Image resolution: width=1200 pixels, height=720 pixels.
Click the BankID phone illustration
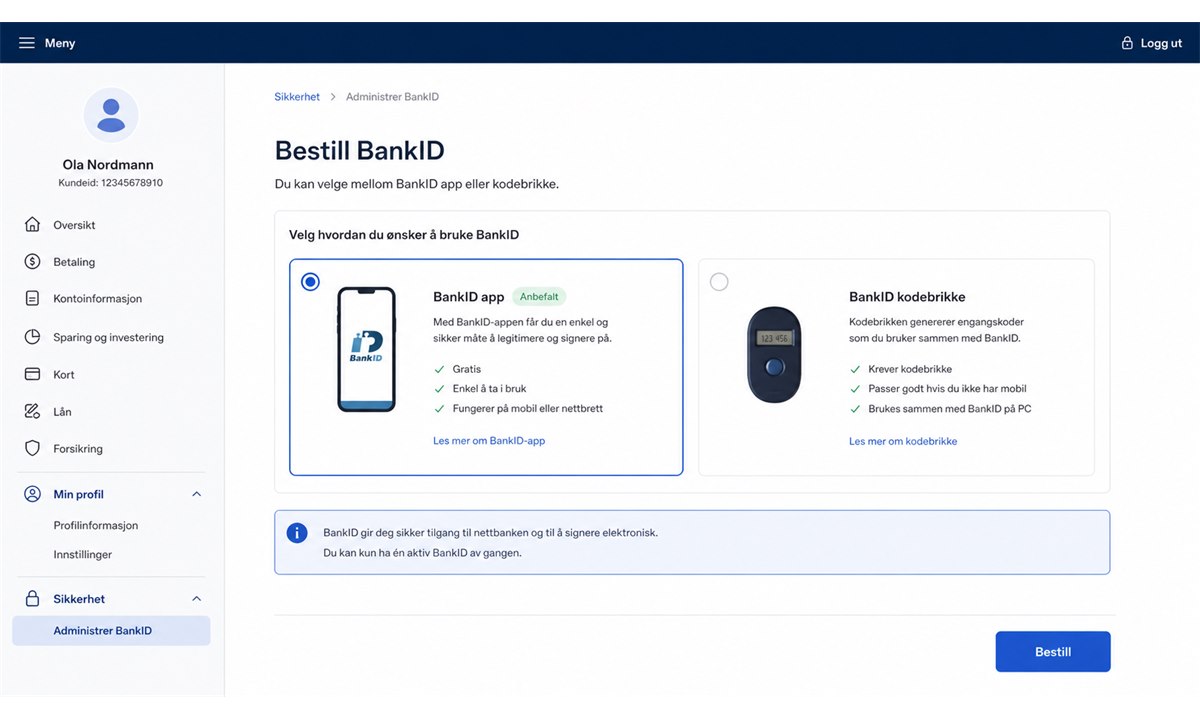click(366, 350)
